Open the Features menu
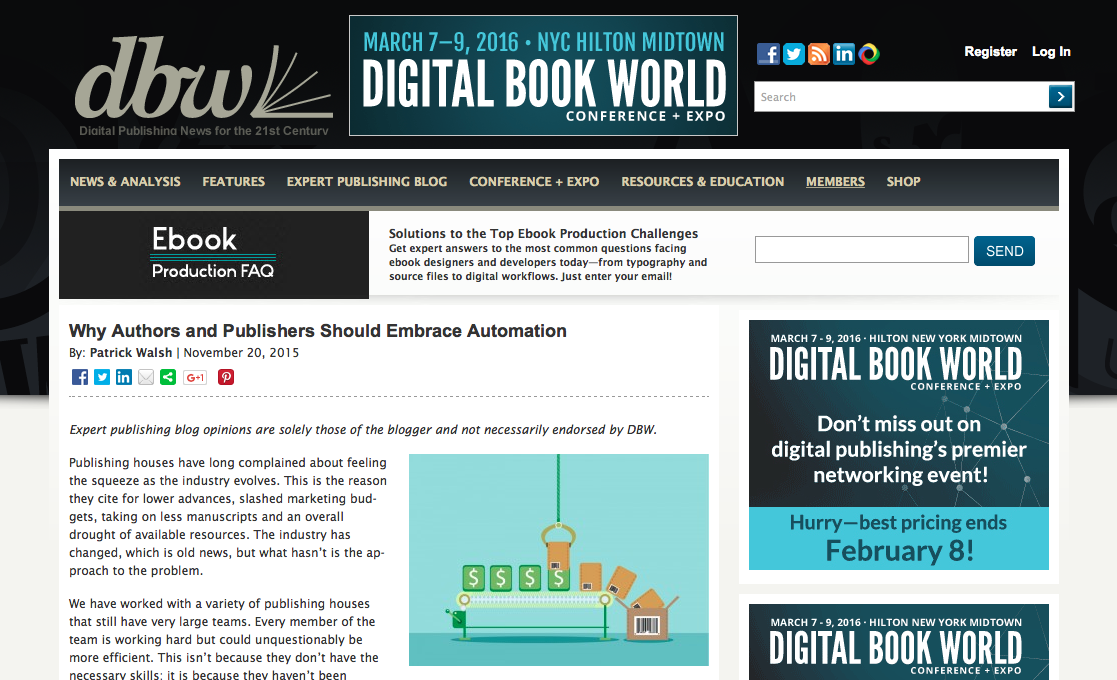1117x680 pixels. 234,182
